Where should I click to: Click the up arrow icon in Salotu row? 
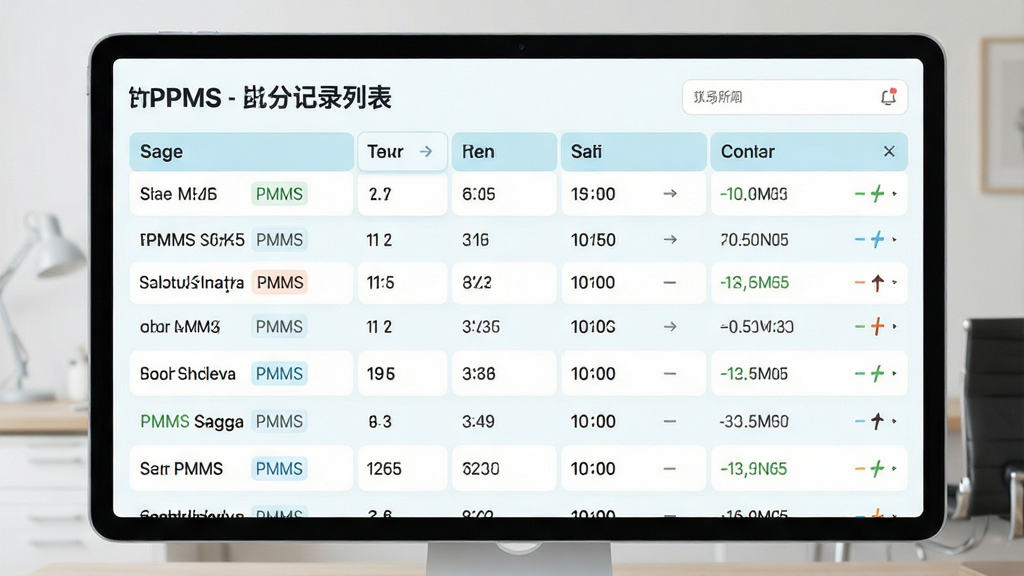878,283
